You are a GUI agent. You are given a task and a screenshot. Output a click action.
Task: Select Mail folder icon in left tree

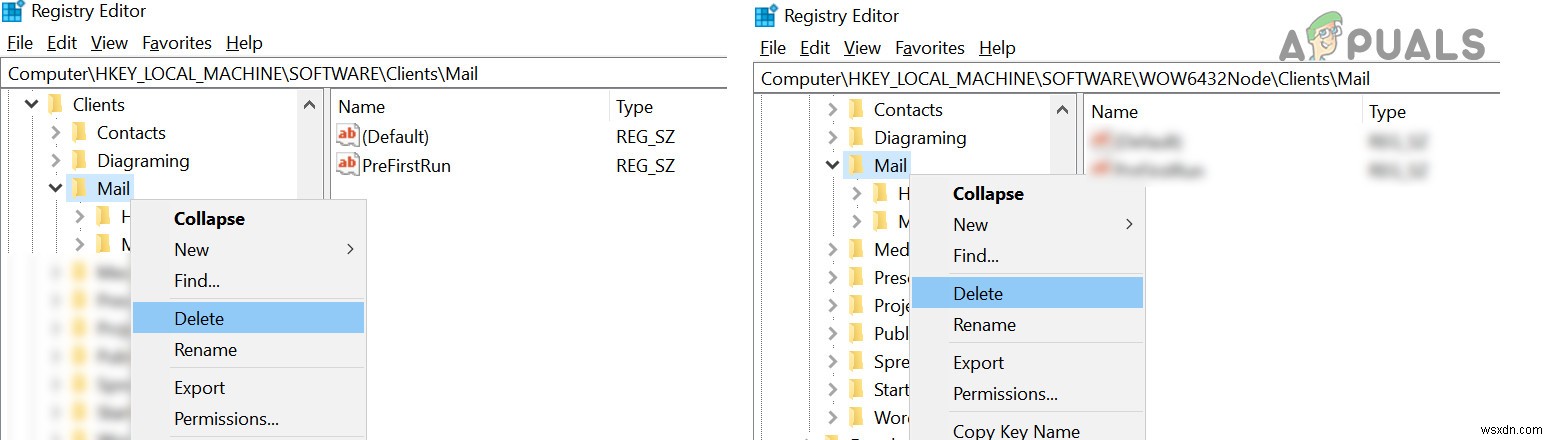coord(80,188)
